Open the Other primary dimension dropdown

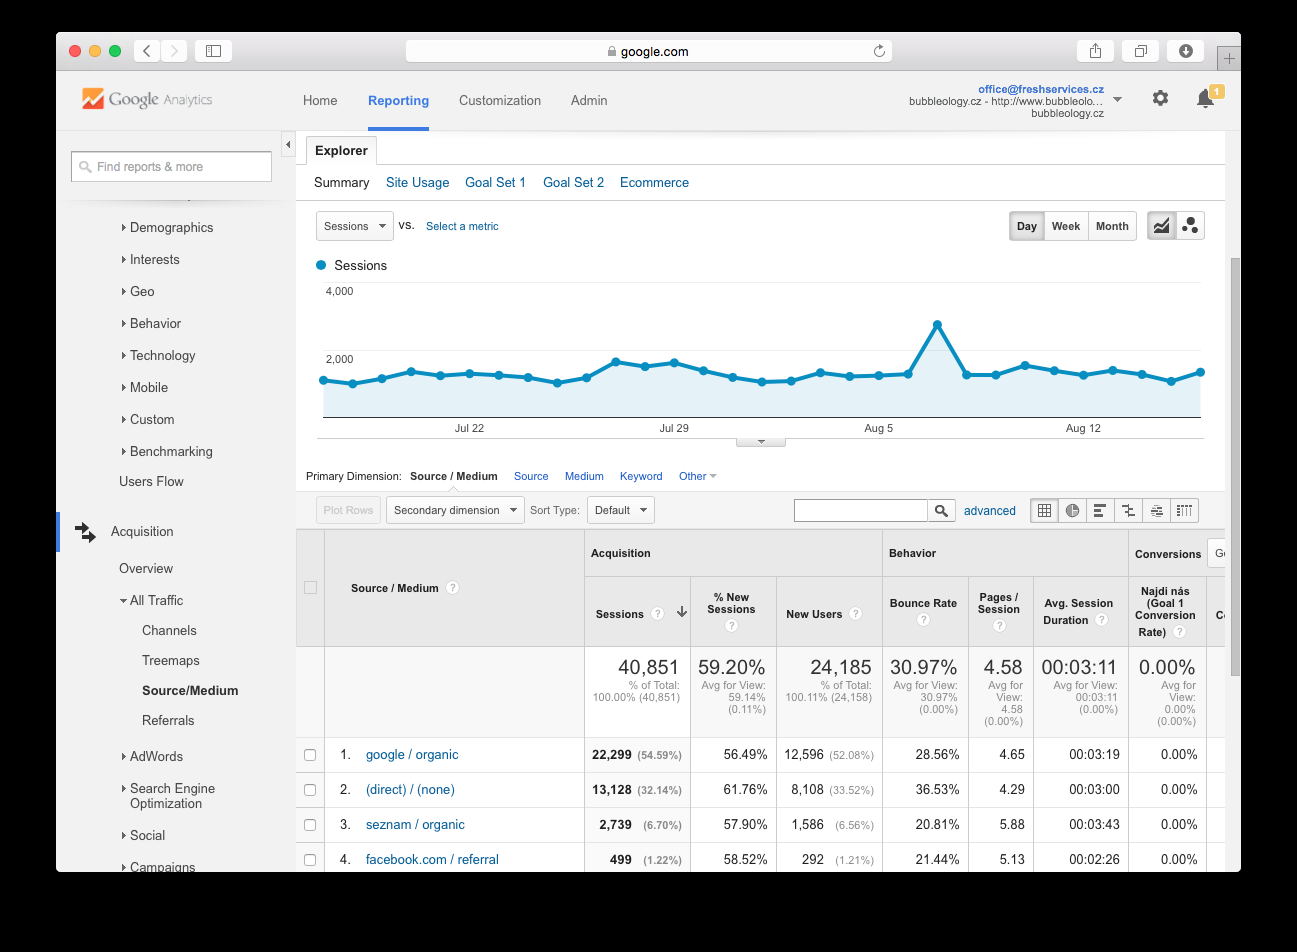(x=698, y=476)
